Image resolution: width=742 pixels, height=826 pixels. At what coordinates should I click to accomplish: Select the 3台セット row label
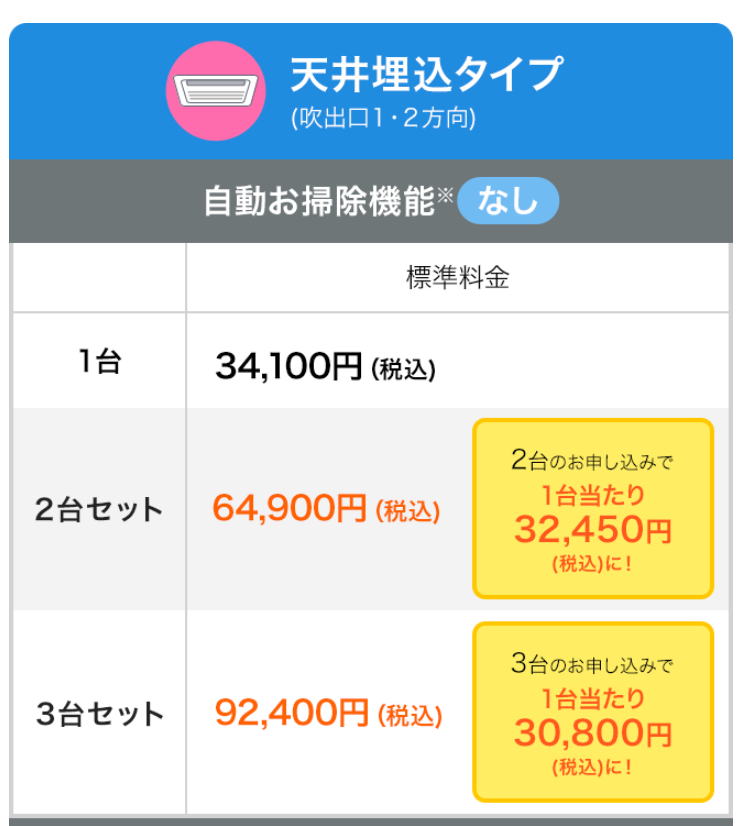99,715
